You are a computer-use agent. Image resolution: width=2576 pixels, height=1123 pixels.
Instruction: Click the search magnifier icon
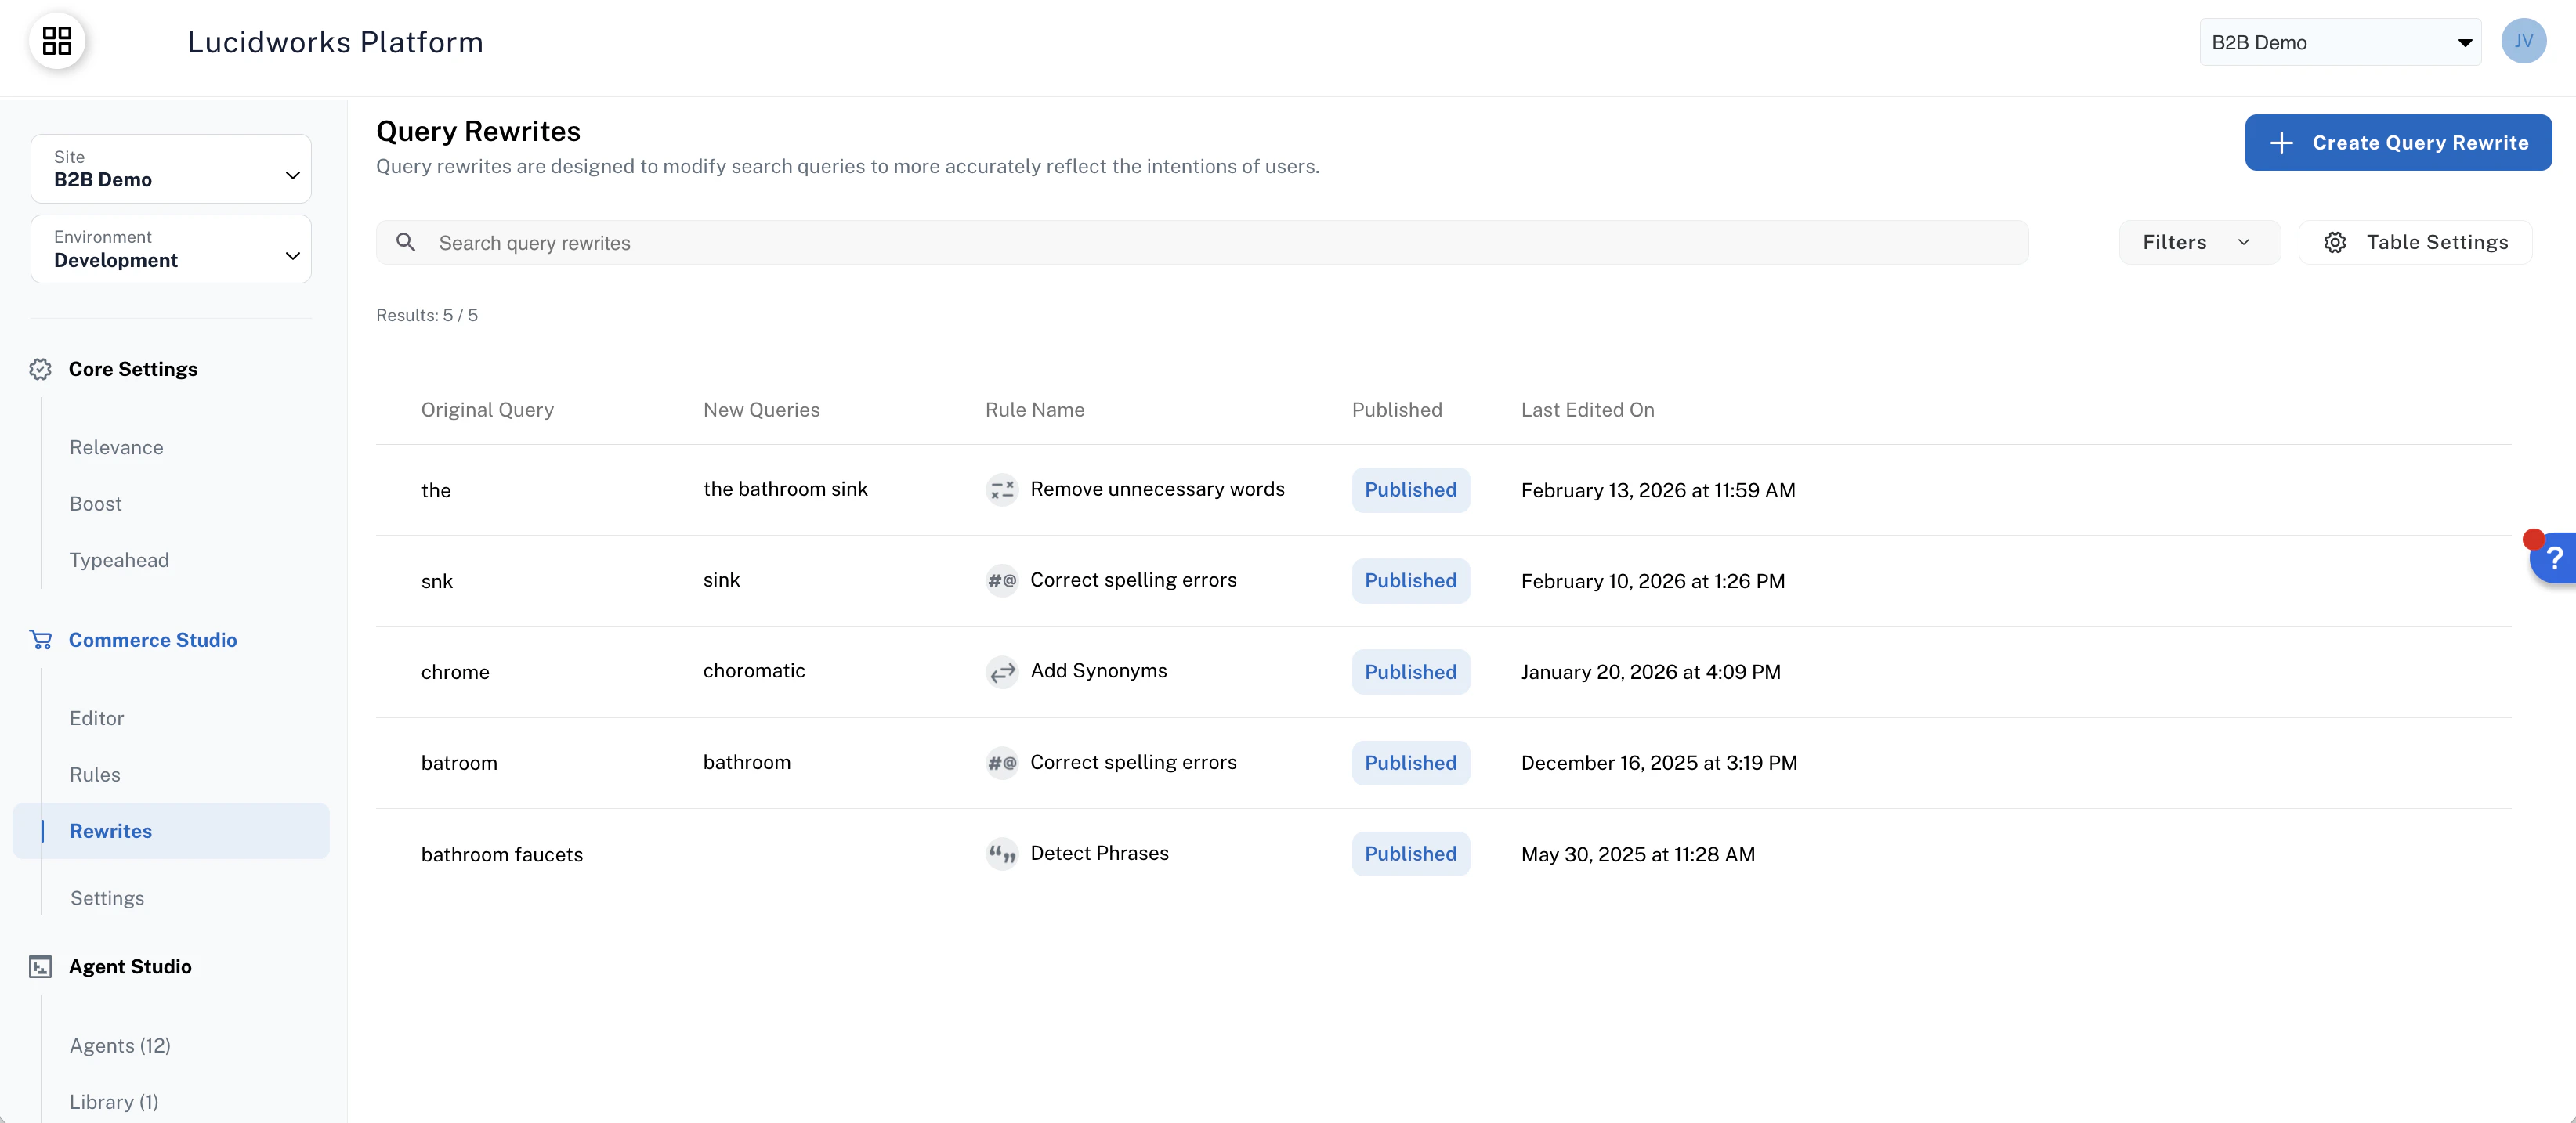click(406, 242)
